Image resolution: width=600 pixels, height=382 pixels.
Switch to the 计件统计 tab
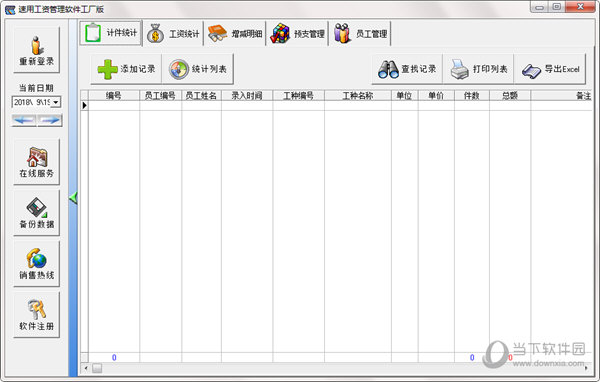(111, 33)
